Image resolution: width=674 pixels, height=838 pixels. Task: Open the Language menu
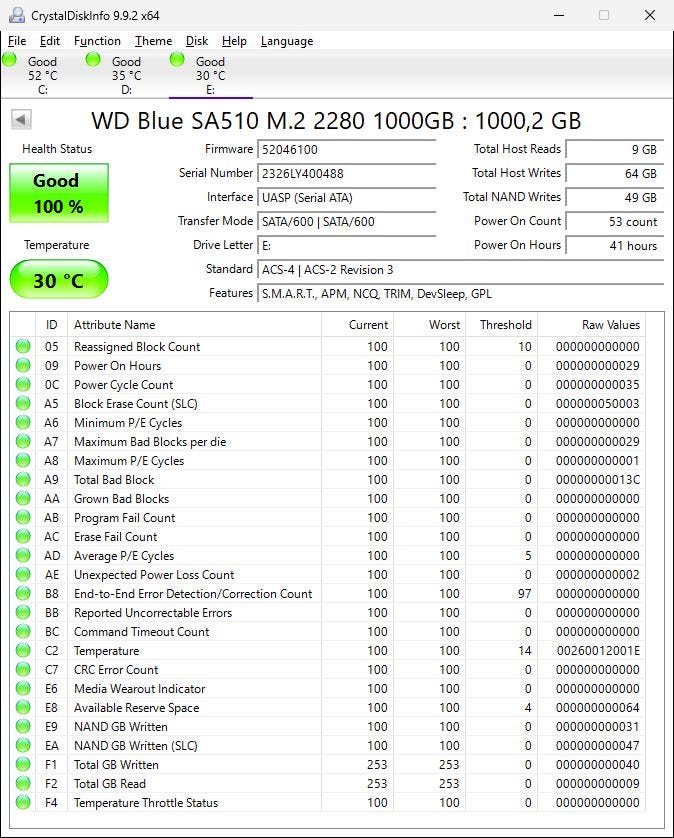click(x=287, y=41)
